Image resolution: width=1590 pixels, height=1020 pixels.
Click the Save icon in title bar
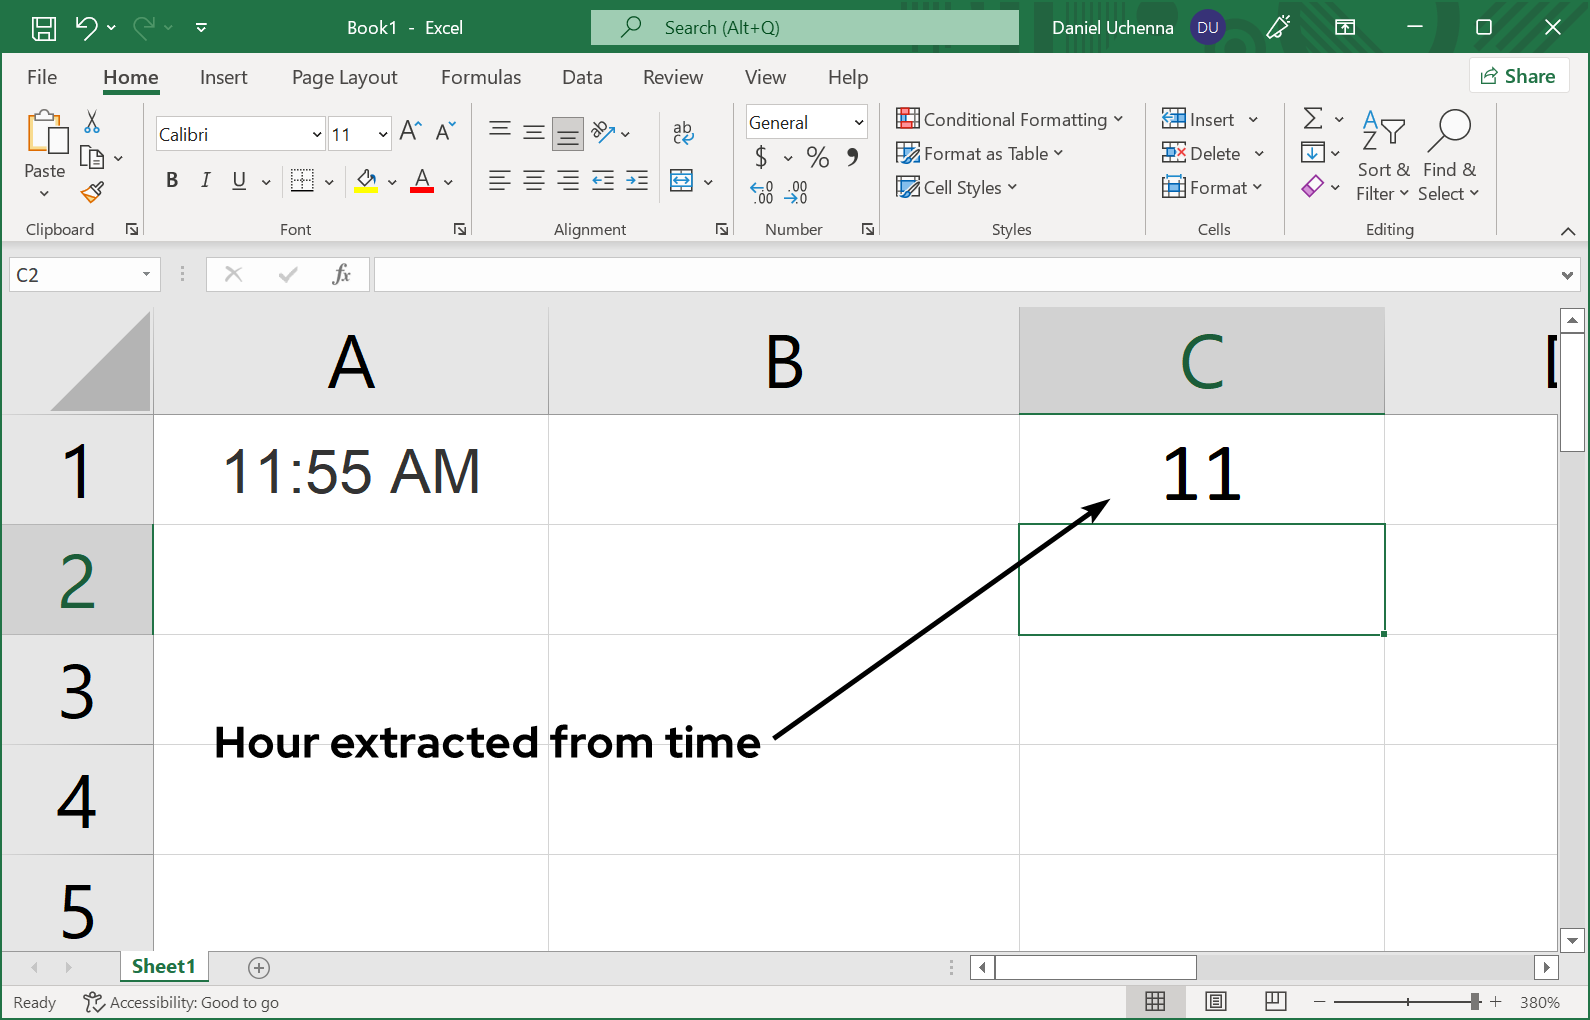point(44,28)
